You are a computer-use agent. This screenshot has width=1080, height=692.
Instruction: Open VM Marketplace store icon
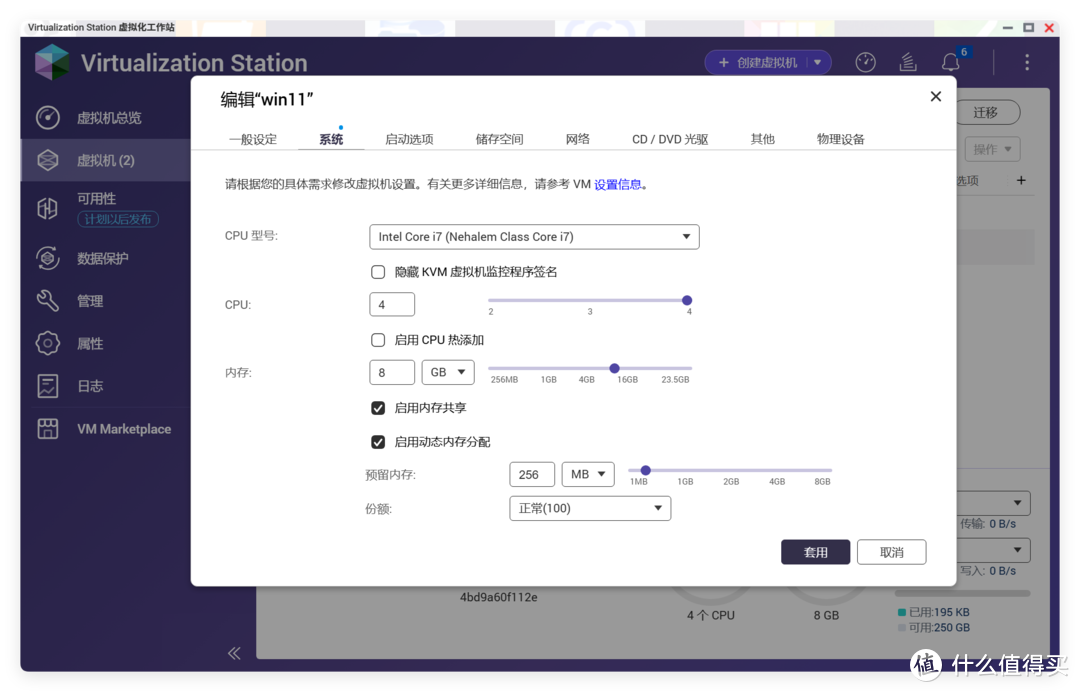point(48,429)
